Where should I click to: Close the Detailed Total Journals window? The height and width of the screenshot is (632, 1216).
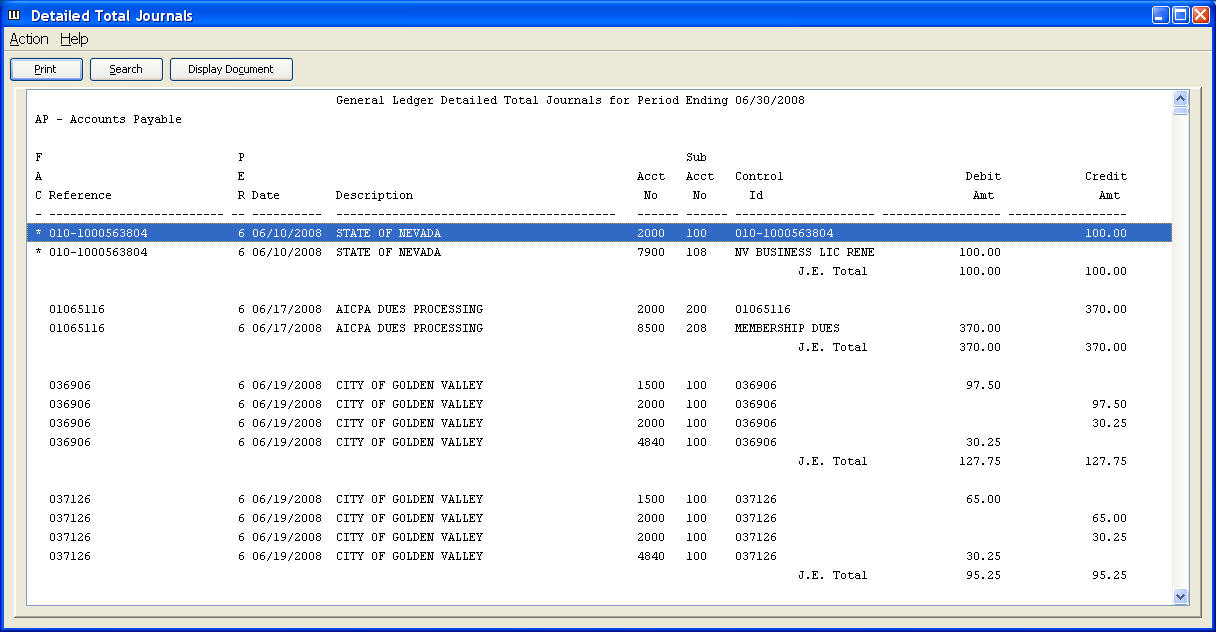click(x=1200, y=15)
